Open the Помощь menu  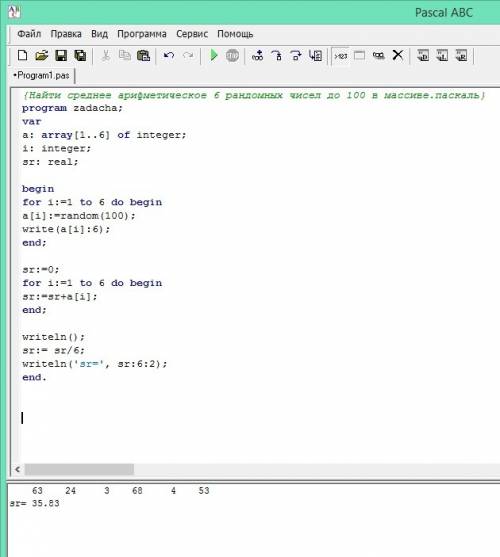click(235, 34)
